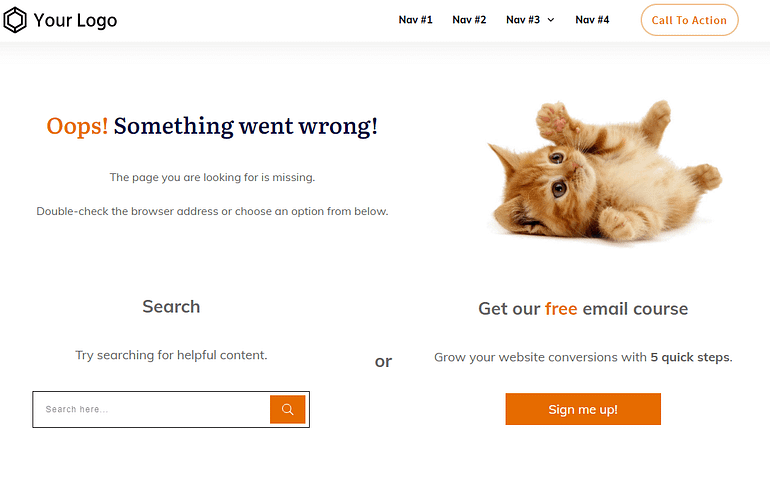770x488 pixels.
Task: Select the Nav #3 menu label
Action: (x=523, y=20)
